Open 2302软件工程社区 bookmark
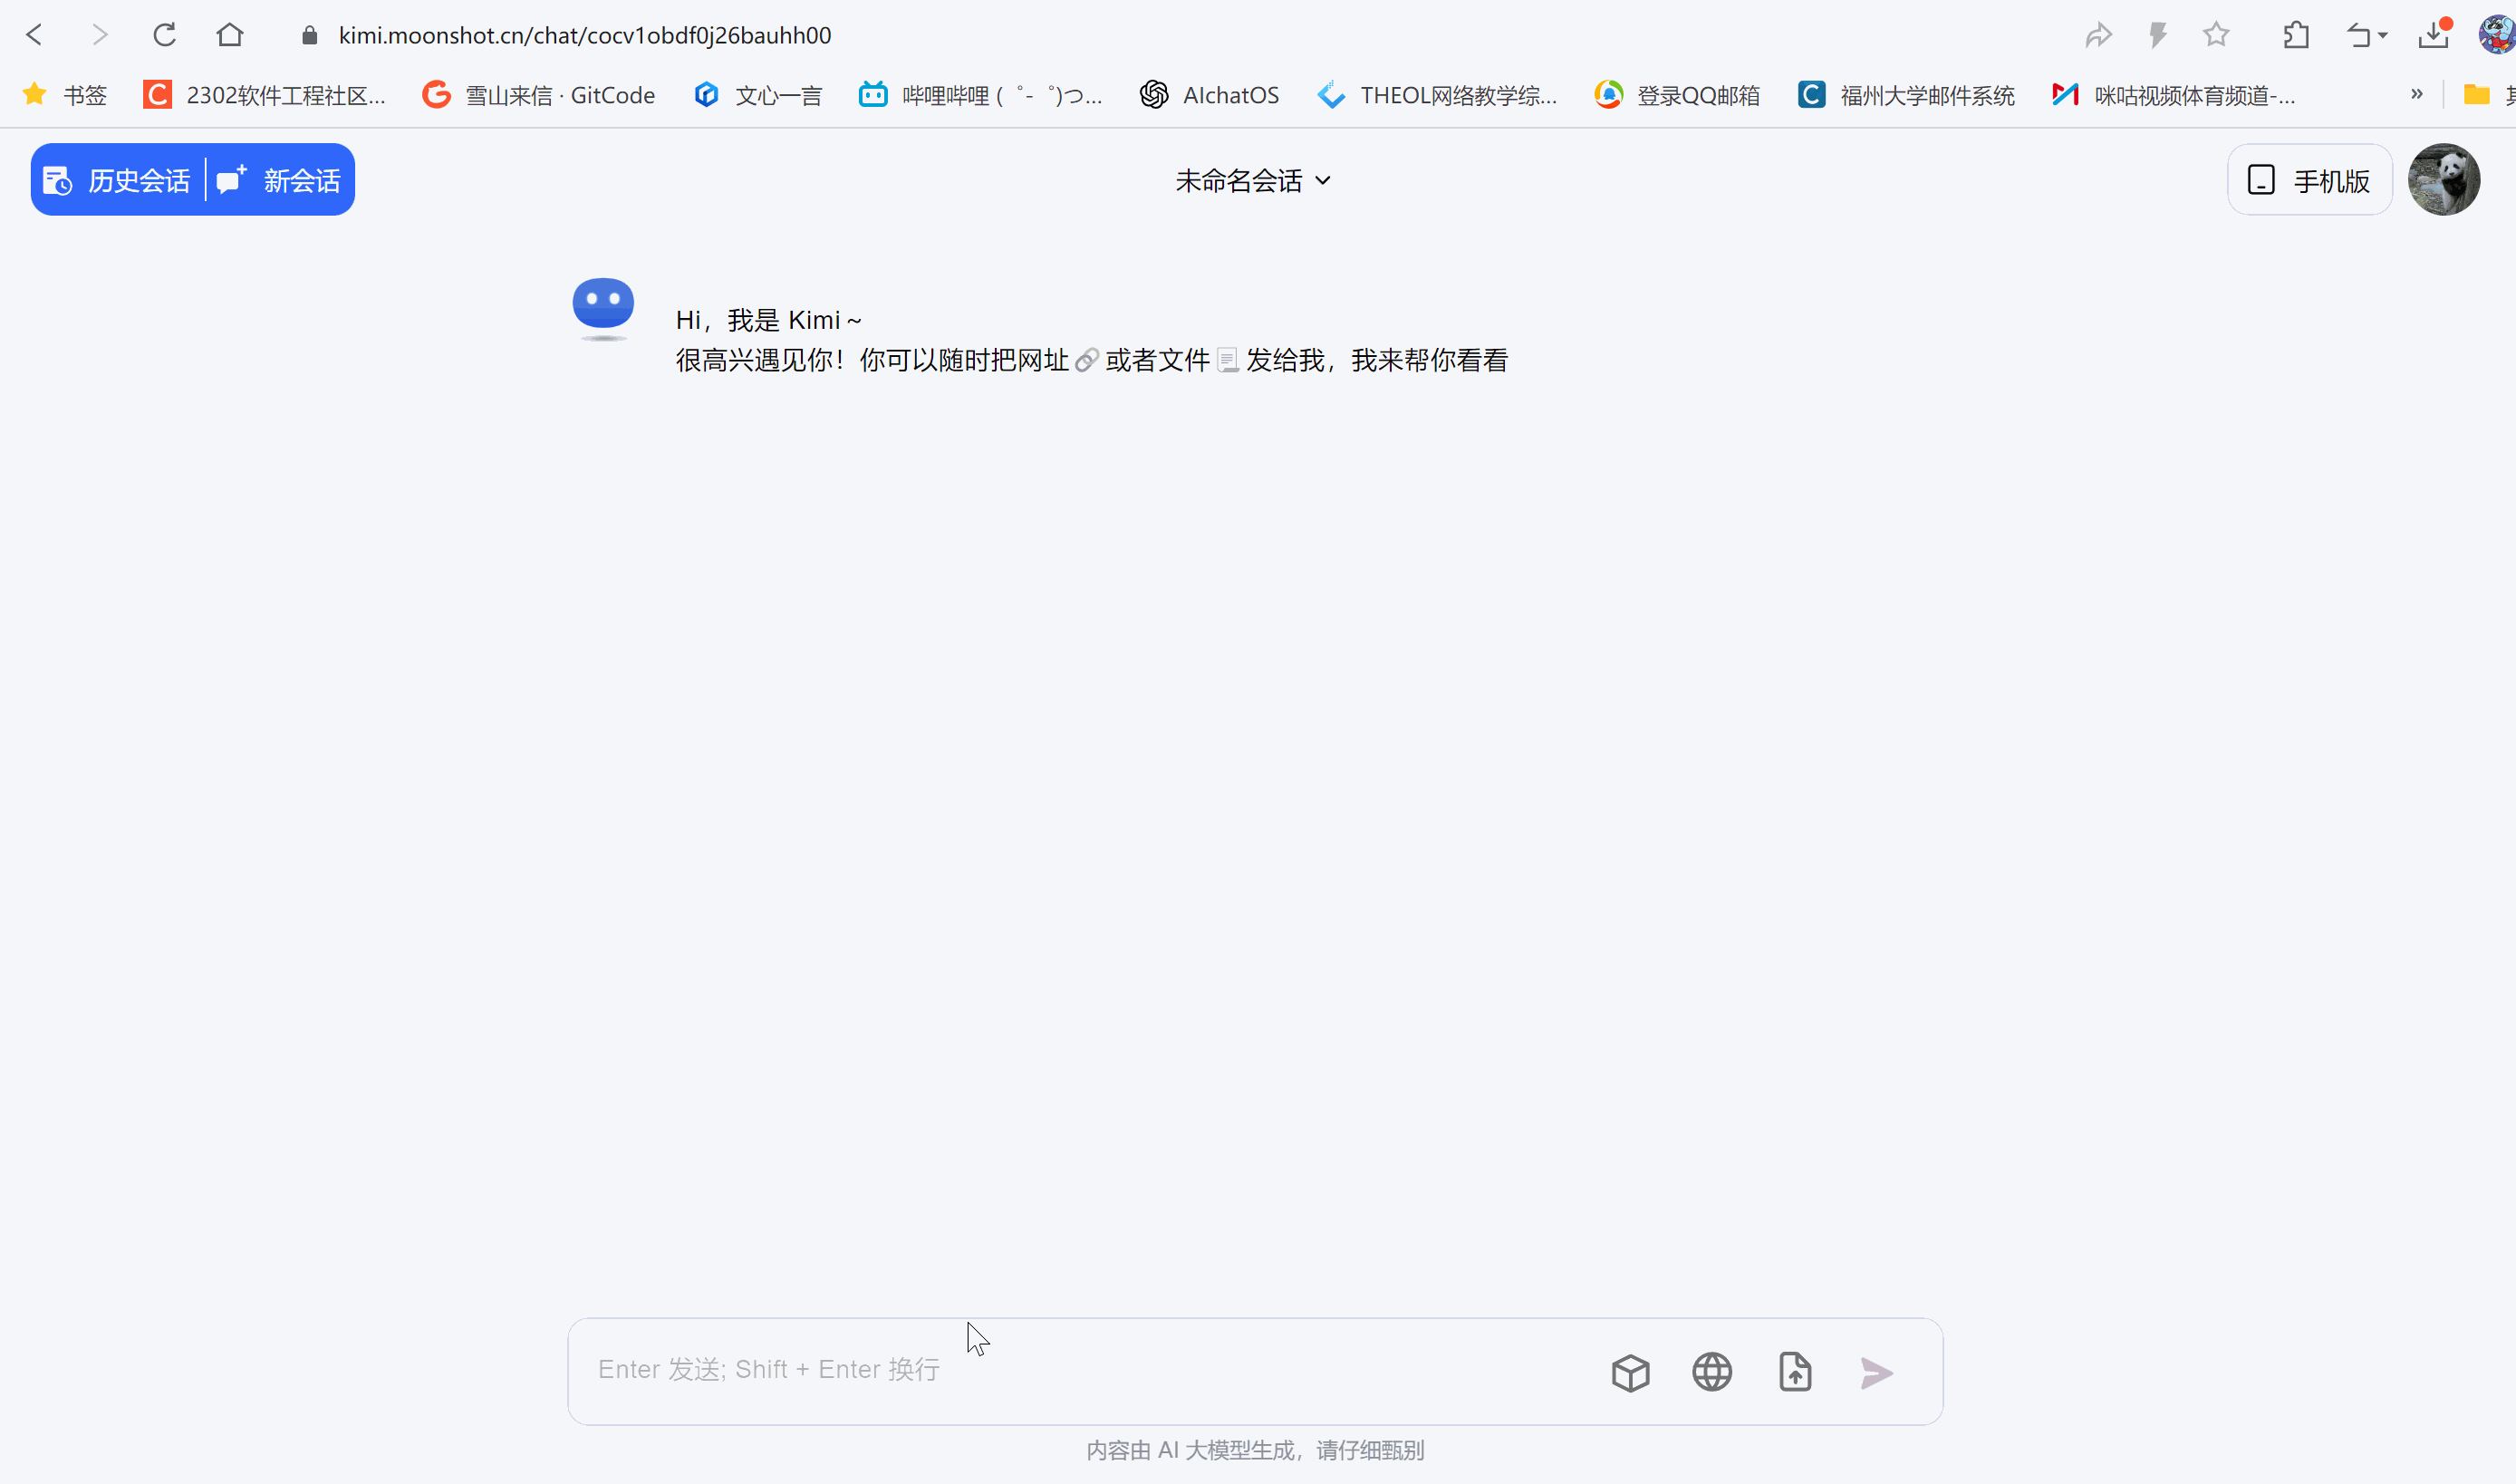The image size is (2516, 1484). [x=265, y=95]
